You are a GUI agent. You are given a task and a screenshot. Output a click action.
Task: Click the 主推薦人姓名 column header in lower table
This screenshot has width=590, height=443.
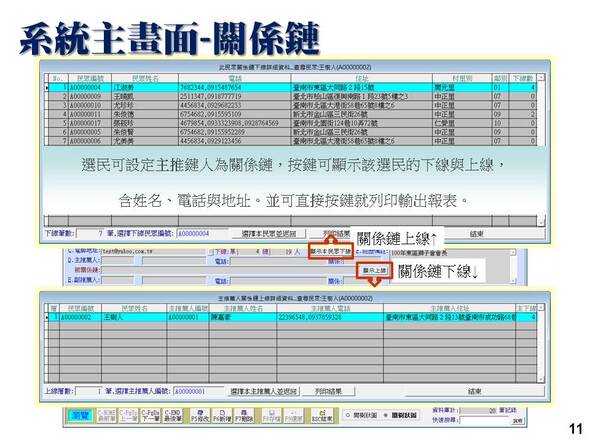243,308
